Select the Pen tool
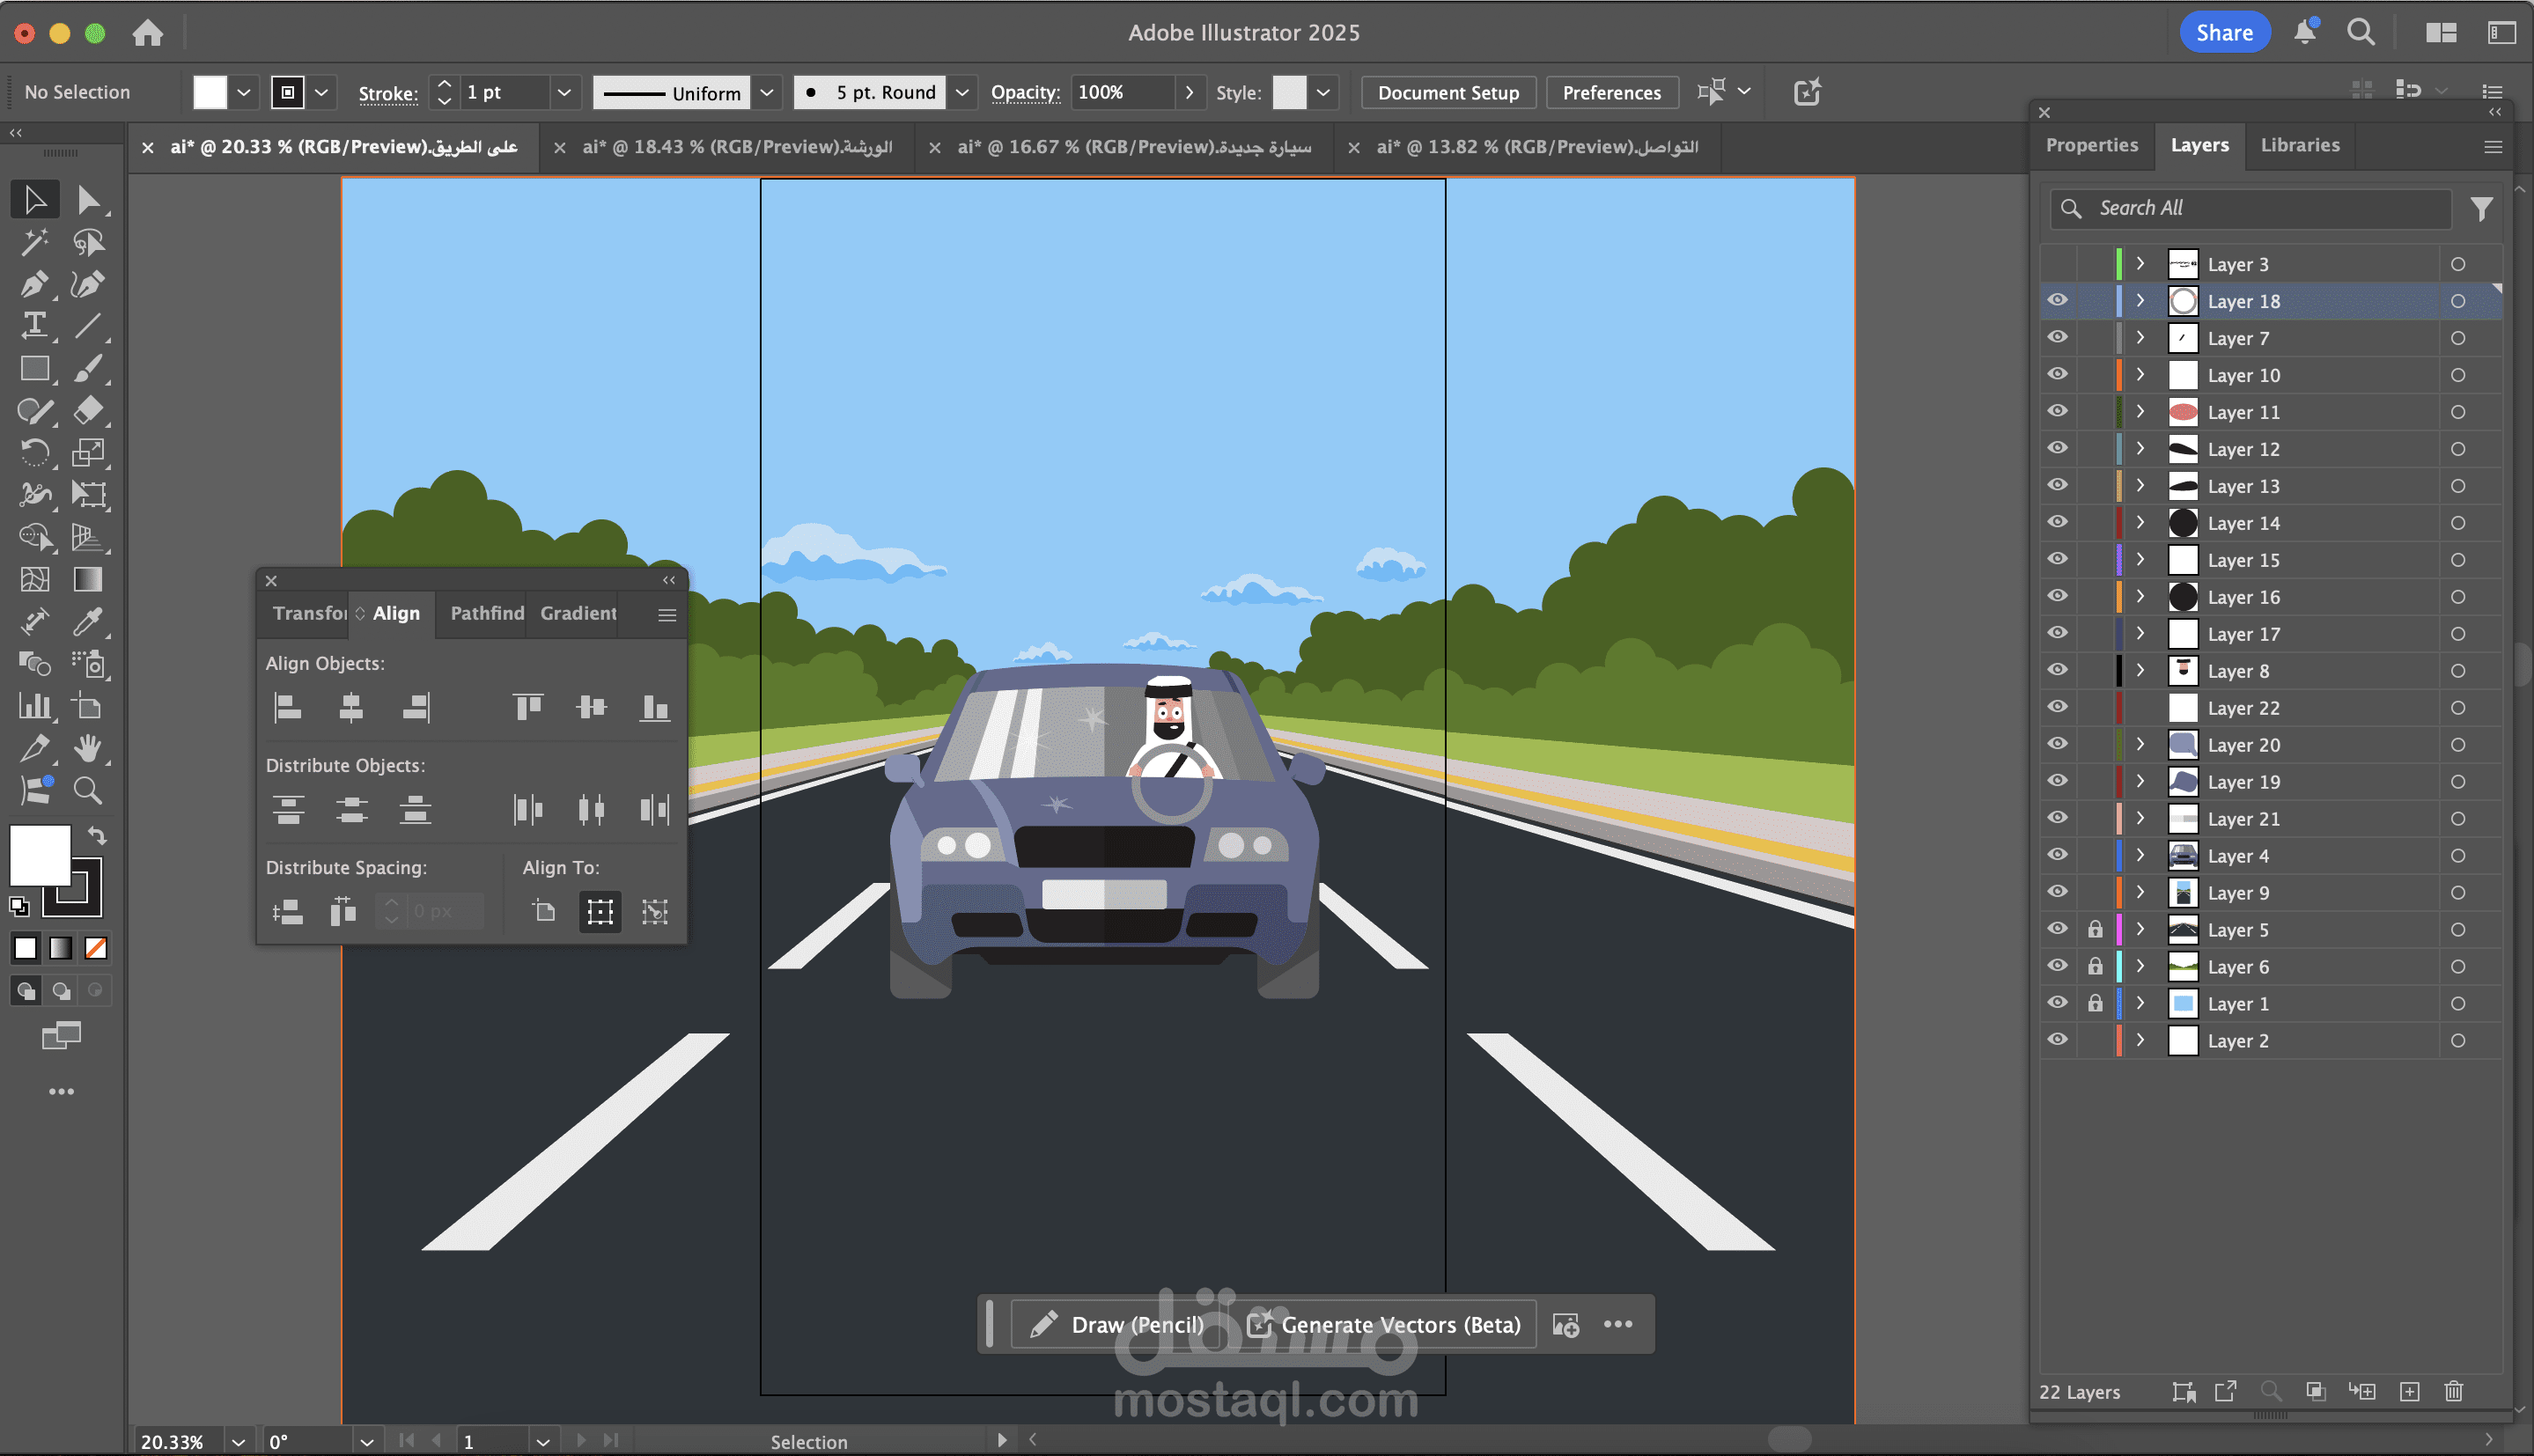The height and width of the screenshot is (1456, 2534). [34, 284]
